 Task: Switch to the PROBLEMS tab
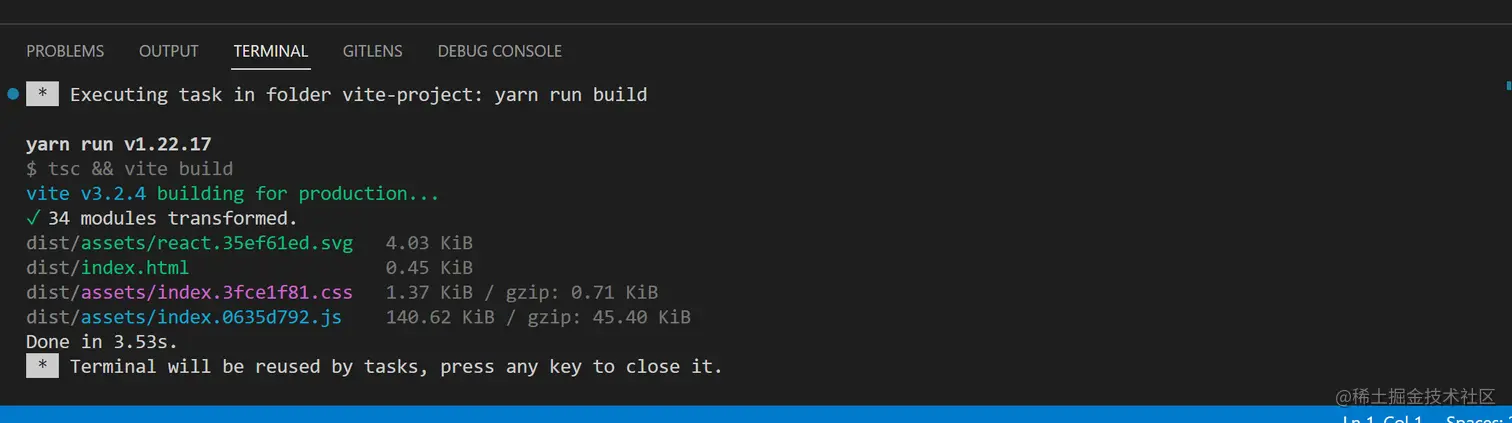[x=65, y=51]
